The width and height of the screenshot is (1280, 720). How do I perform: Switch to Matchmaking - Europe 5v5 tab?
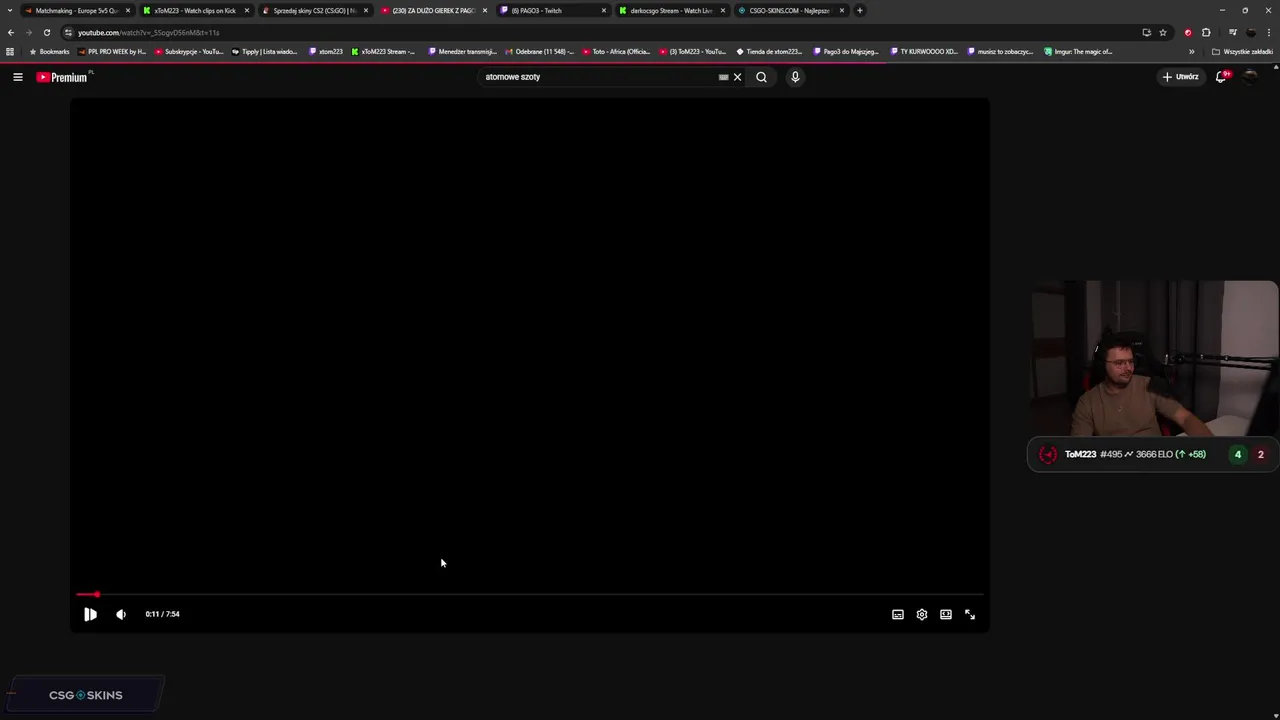[x=75, y=10]
